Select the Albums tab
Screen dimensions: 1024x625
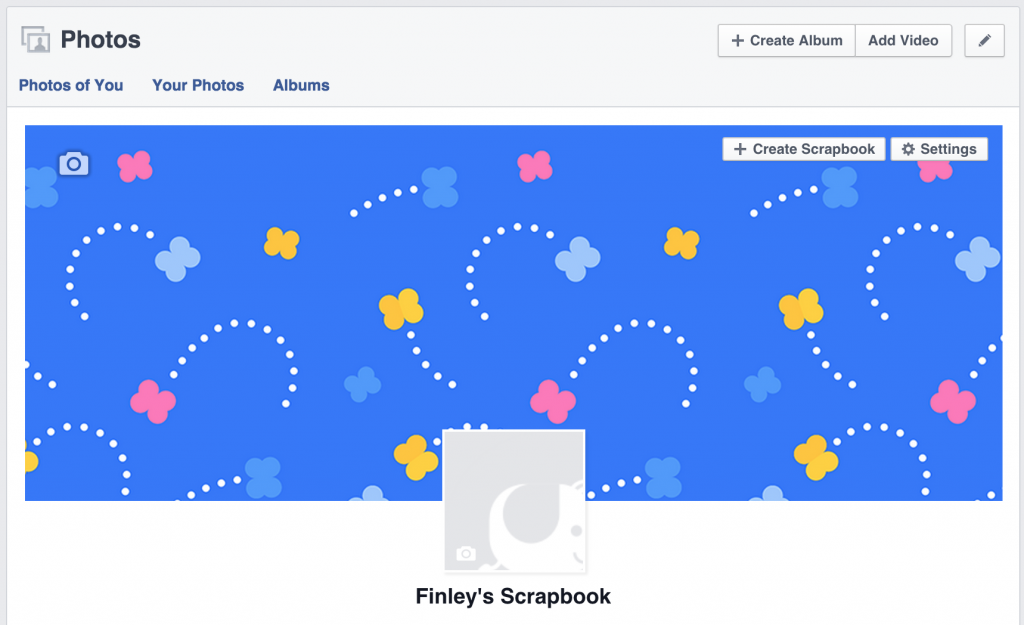click(x=301, y=85)
